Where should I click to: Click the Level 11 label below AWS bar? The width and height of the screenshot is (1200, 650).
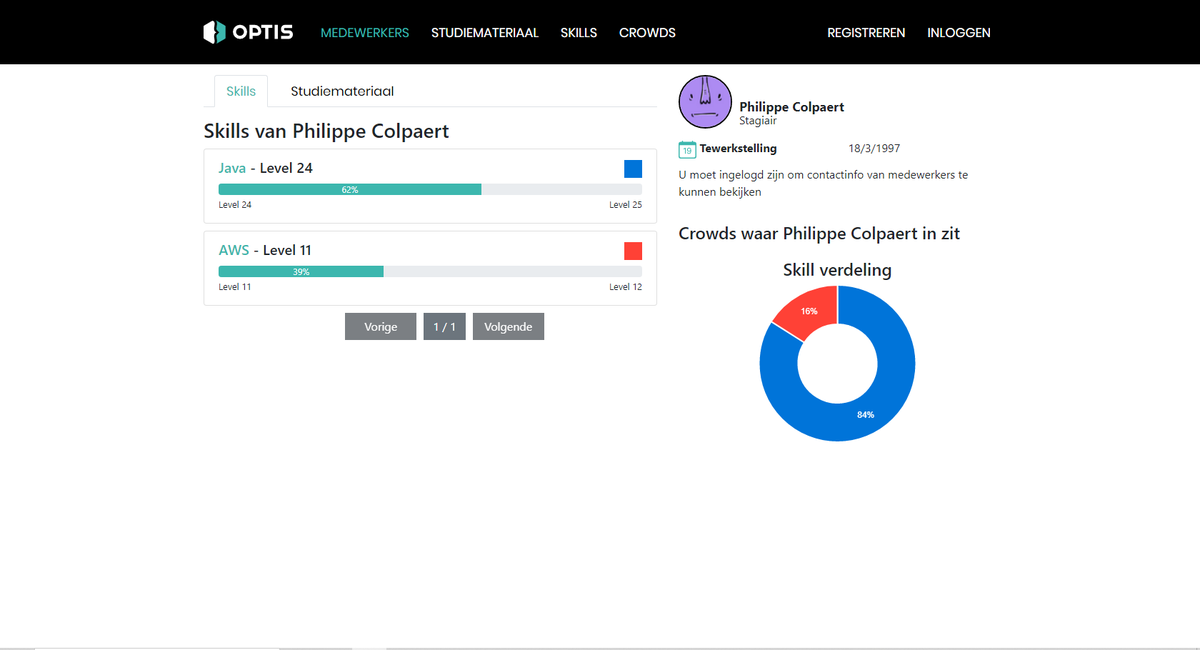point(235,287)
